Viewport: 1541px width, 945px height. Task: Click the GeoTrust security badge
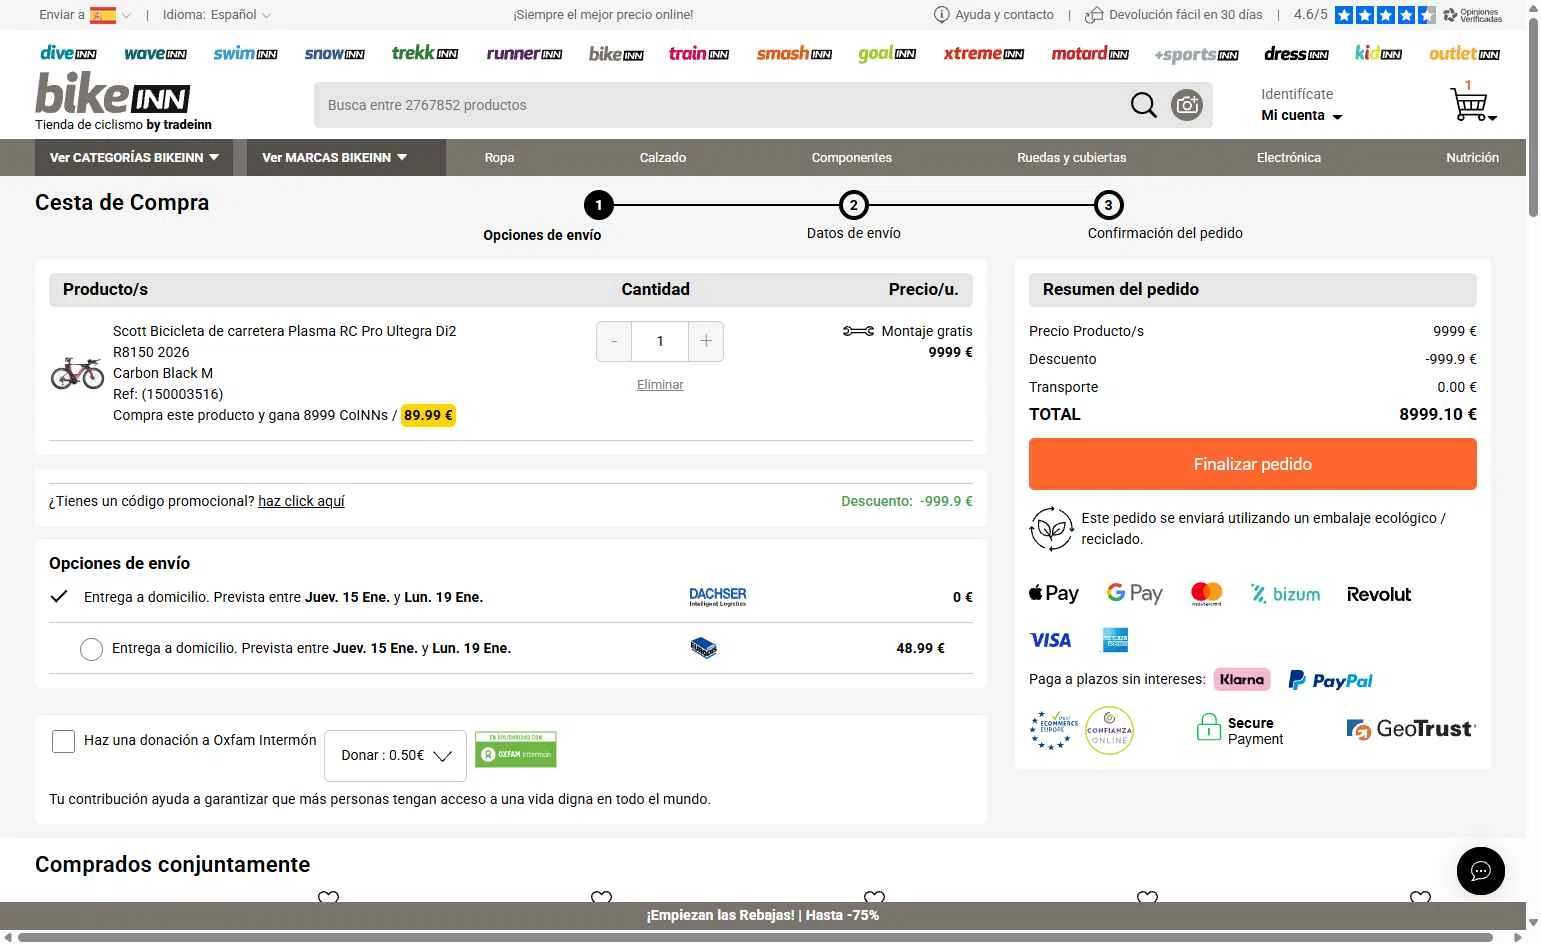click(x=1411, y=729)
